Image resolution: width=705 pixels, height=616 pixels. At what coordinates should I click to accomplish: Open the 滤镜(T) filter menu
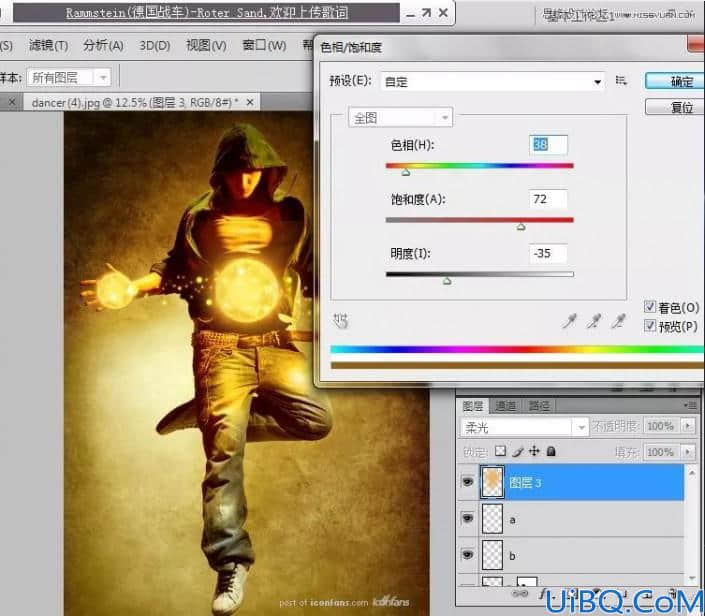[48, 45]
